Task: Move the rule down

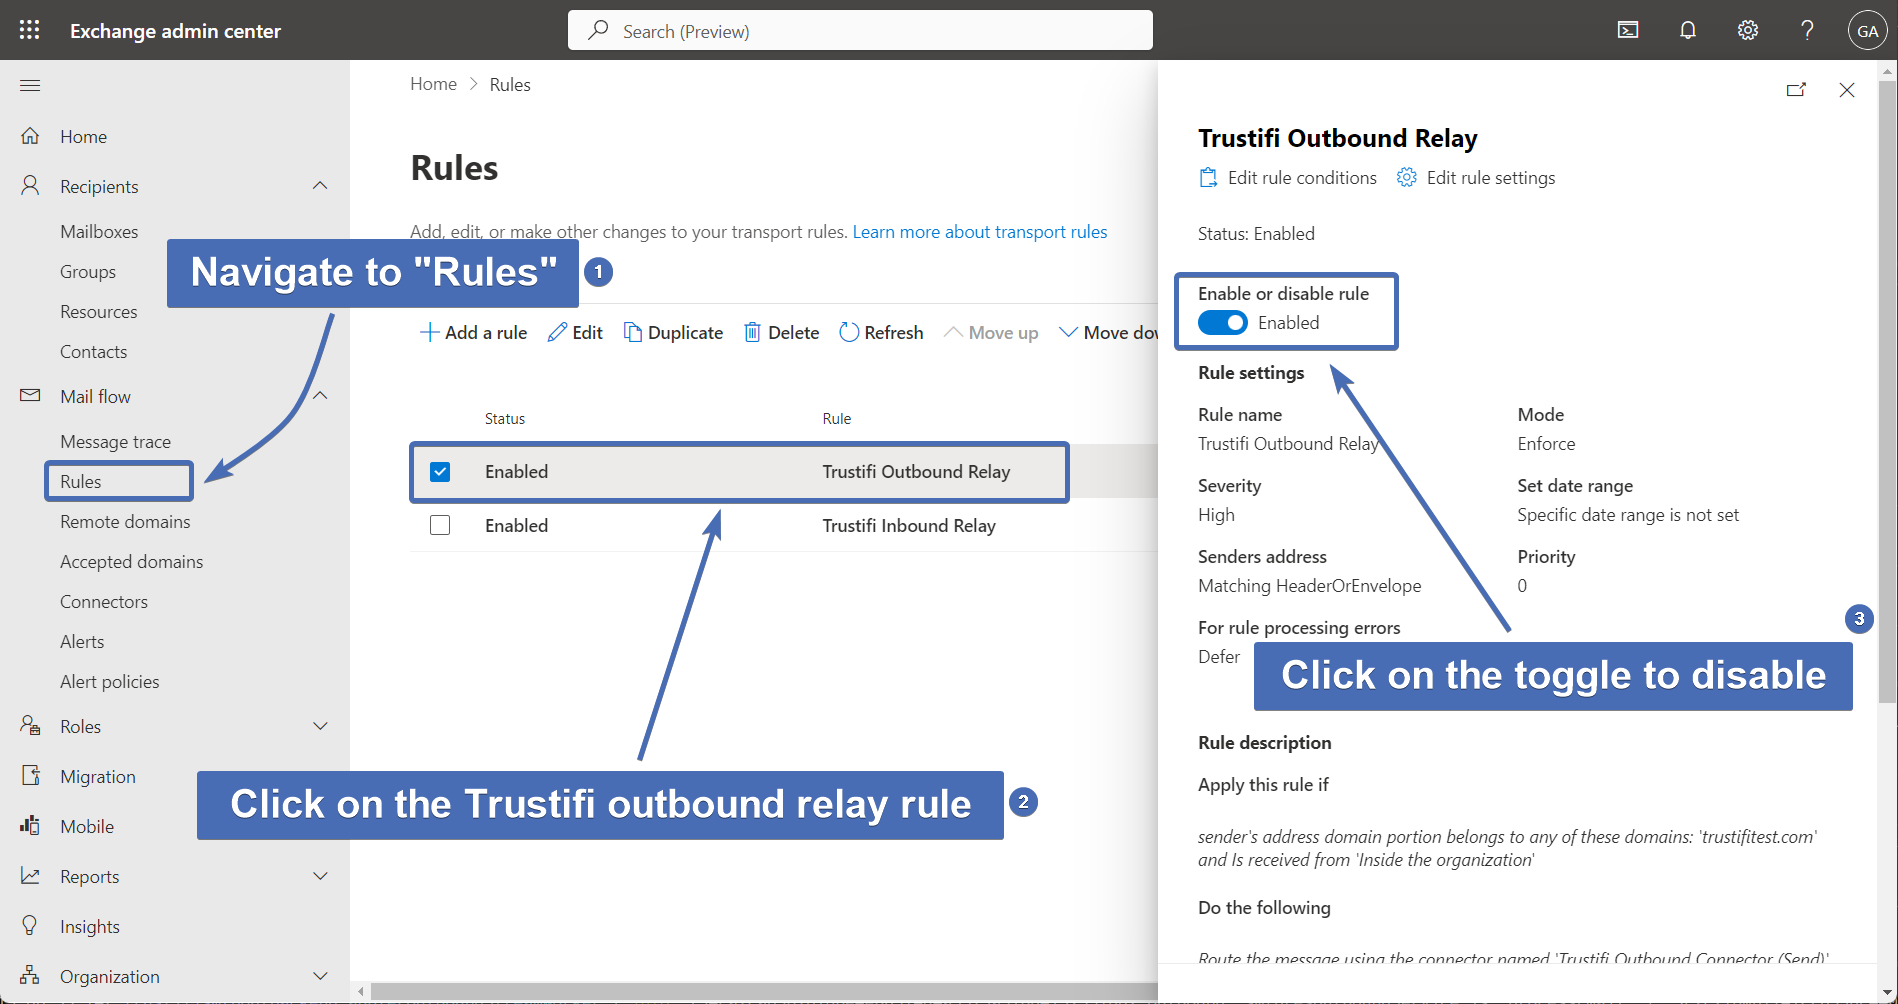Action: coord(1108,333)
